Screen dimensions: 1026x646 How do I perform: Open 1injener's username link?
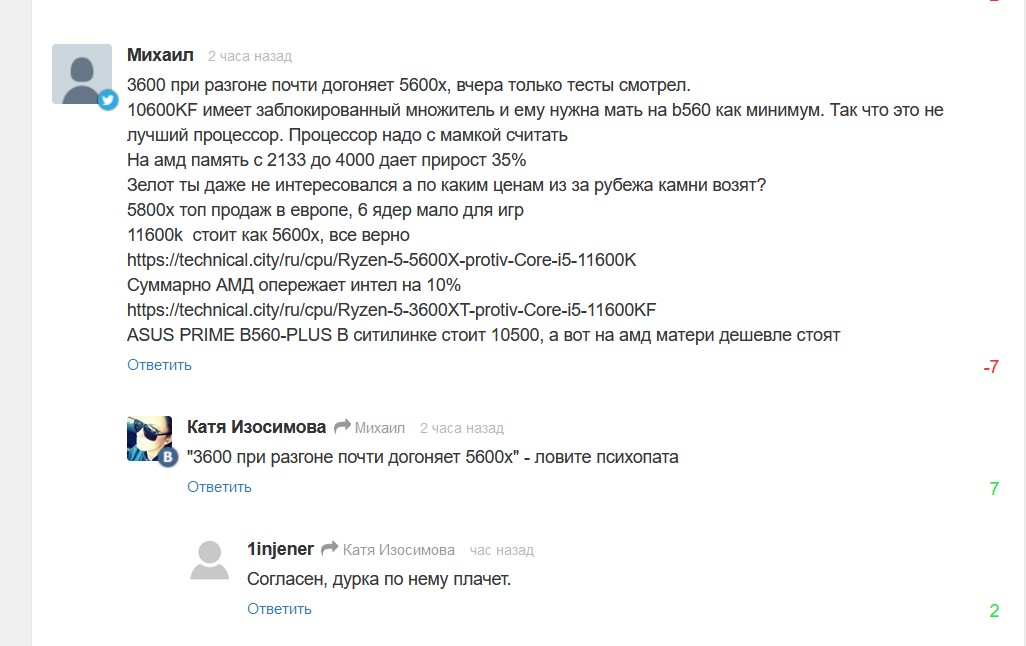(280, 549)
